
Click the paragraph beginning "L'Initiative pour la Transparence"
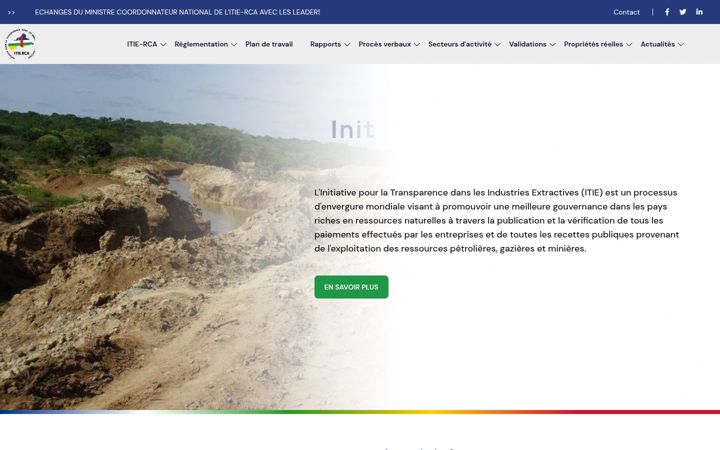click(497, 220)
